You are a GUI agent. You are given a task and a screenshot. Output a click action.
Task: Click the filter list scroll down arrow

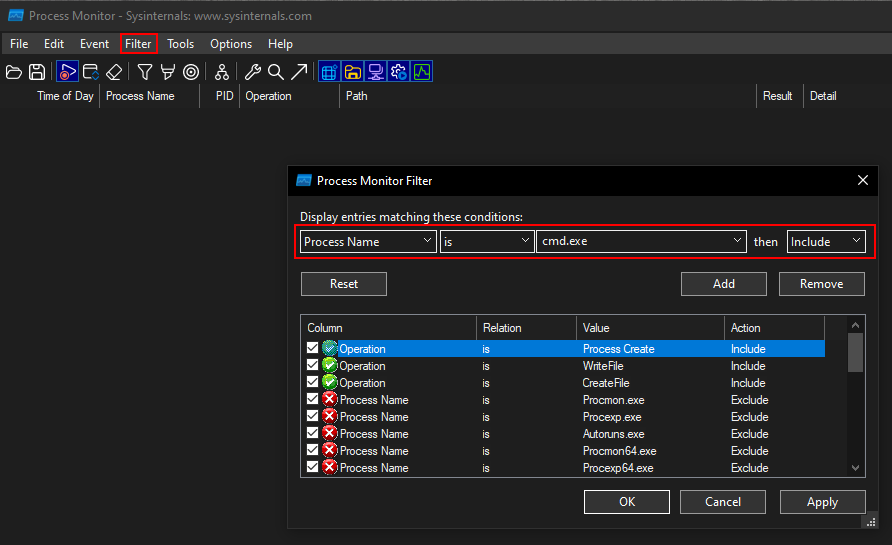pyautogui.click(x=856, y=468)
